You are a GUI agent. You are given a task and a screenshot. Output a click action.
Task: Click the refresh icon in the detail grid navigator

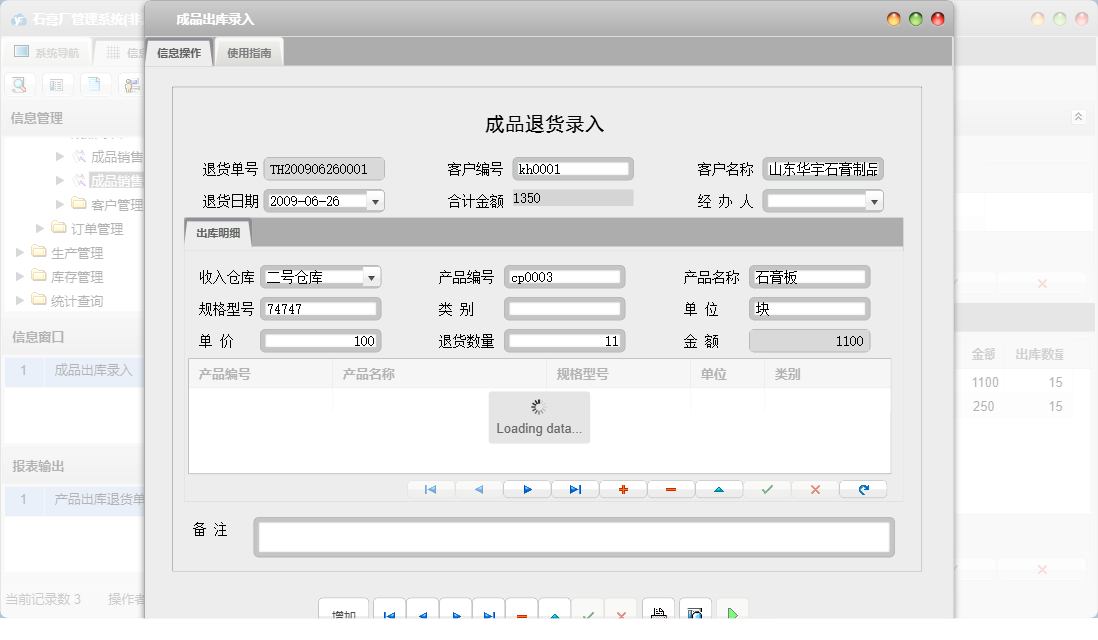[862, 489]
